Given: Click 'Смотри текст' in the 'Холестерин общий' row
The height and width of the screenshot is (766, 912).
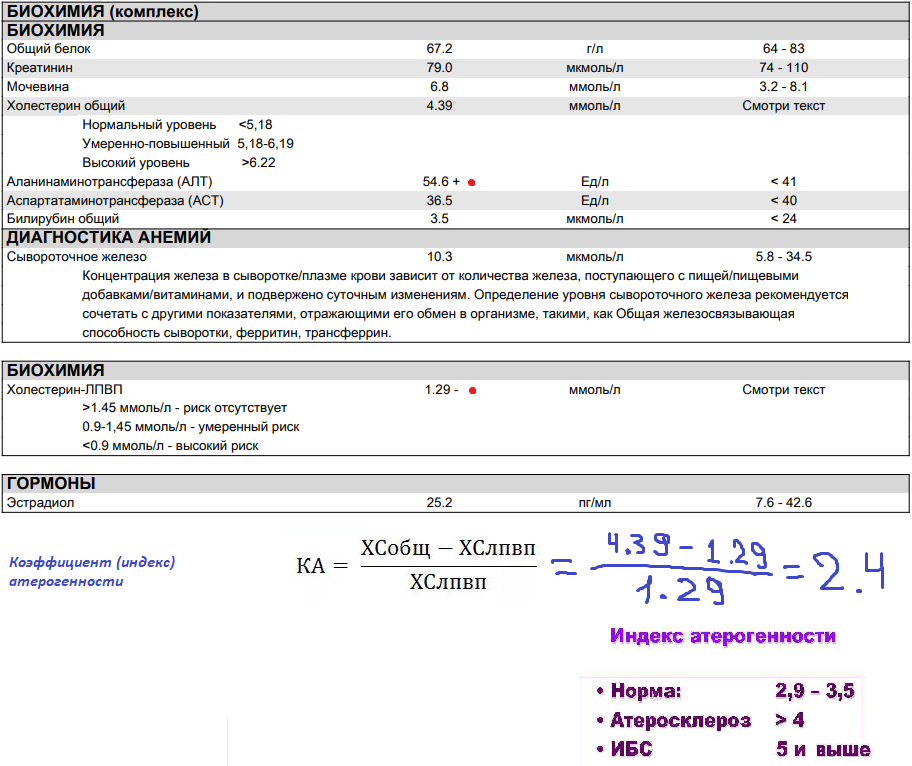Looking at the screenshot, I should (783, 105).
